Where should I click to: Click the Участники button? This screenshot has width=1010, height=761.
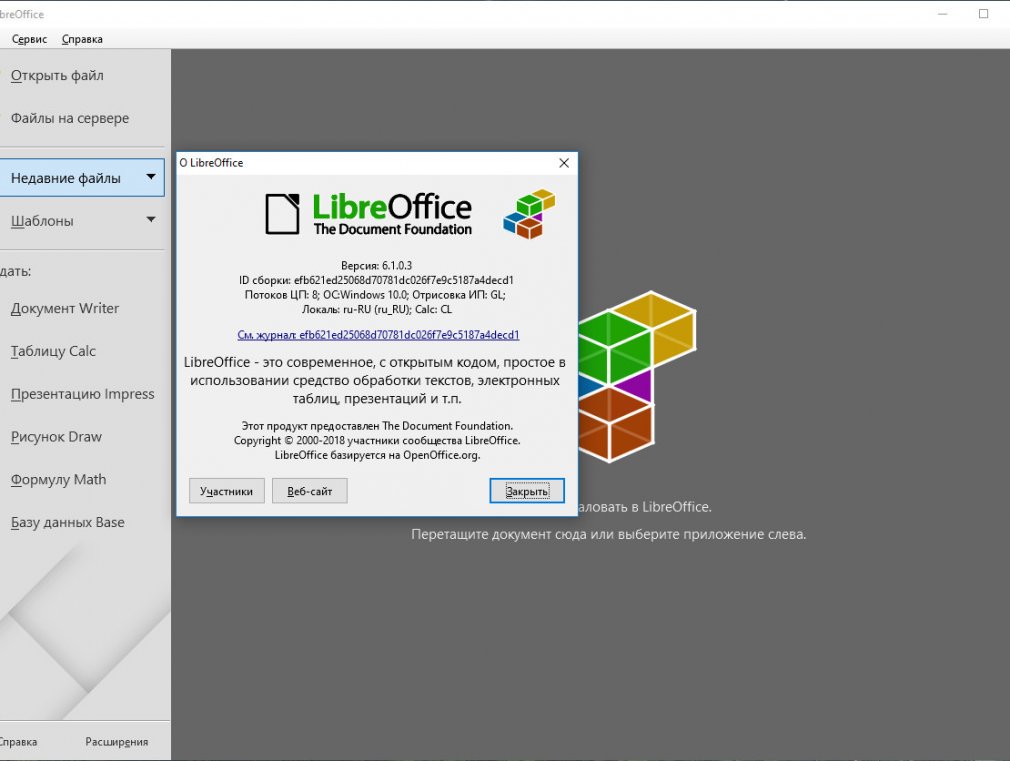(x=226, y=491)
